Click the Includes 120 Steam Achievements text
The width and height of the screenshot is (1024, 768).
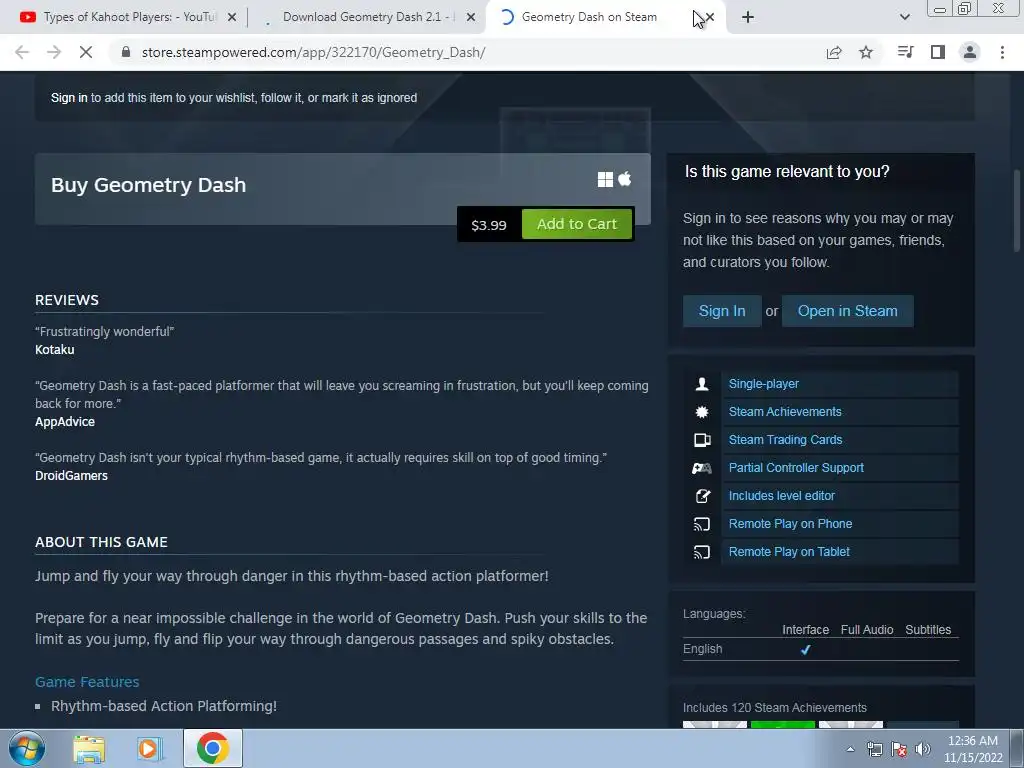[x=775, y=708]
